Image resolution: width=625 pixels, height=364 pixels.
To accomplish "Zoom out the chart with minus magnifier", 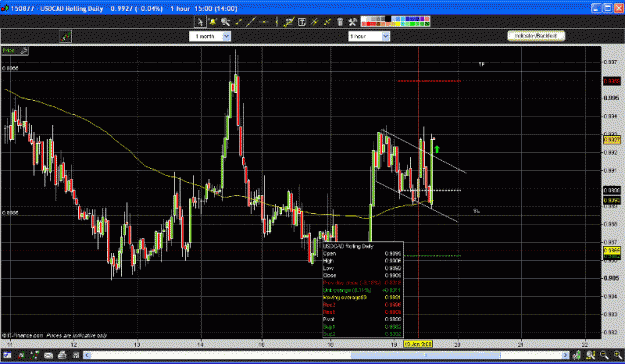I will coord(604,355).
